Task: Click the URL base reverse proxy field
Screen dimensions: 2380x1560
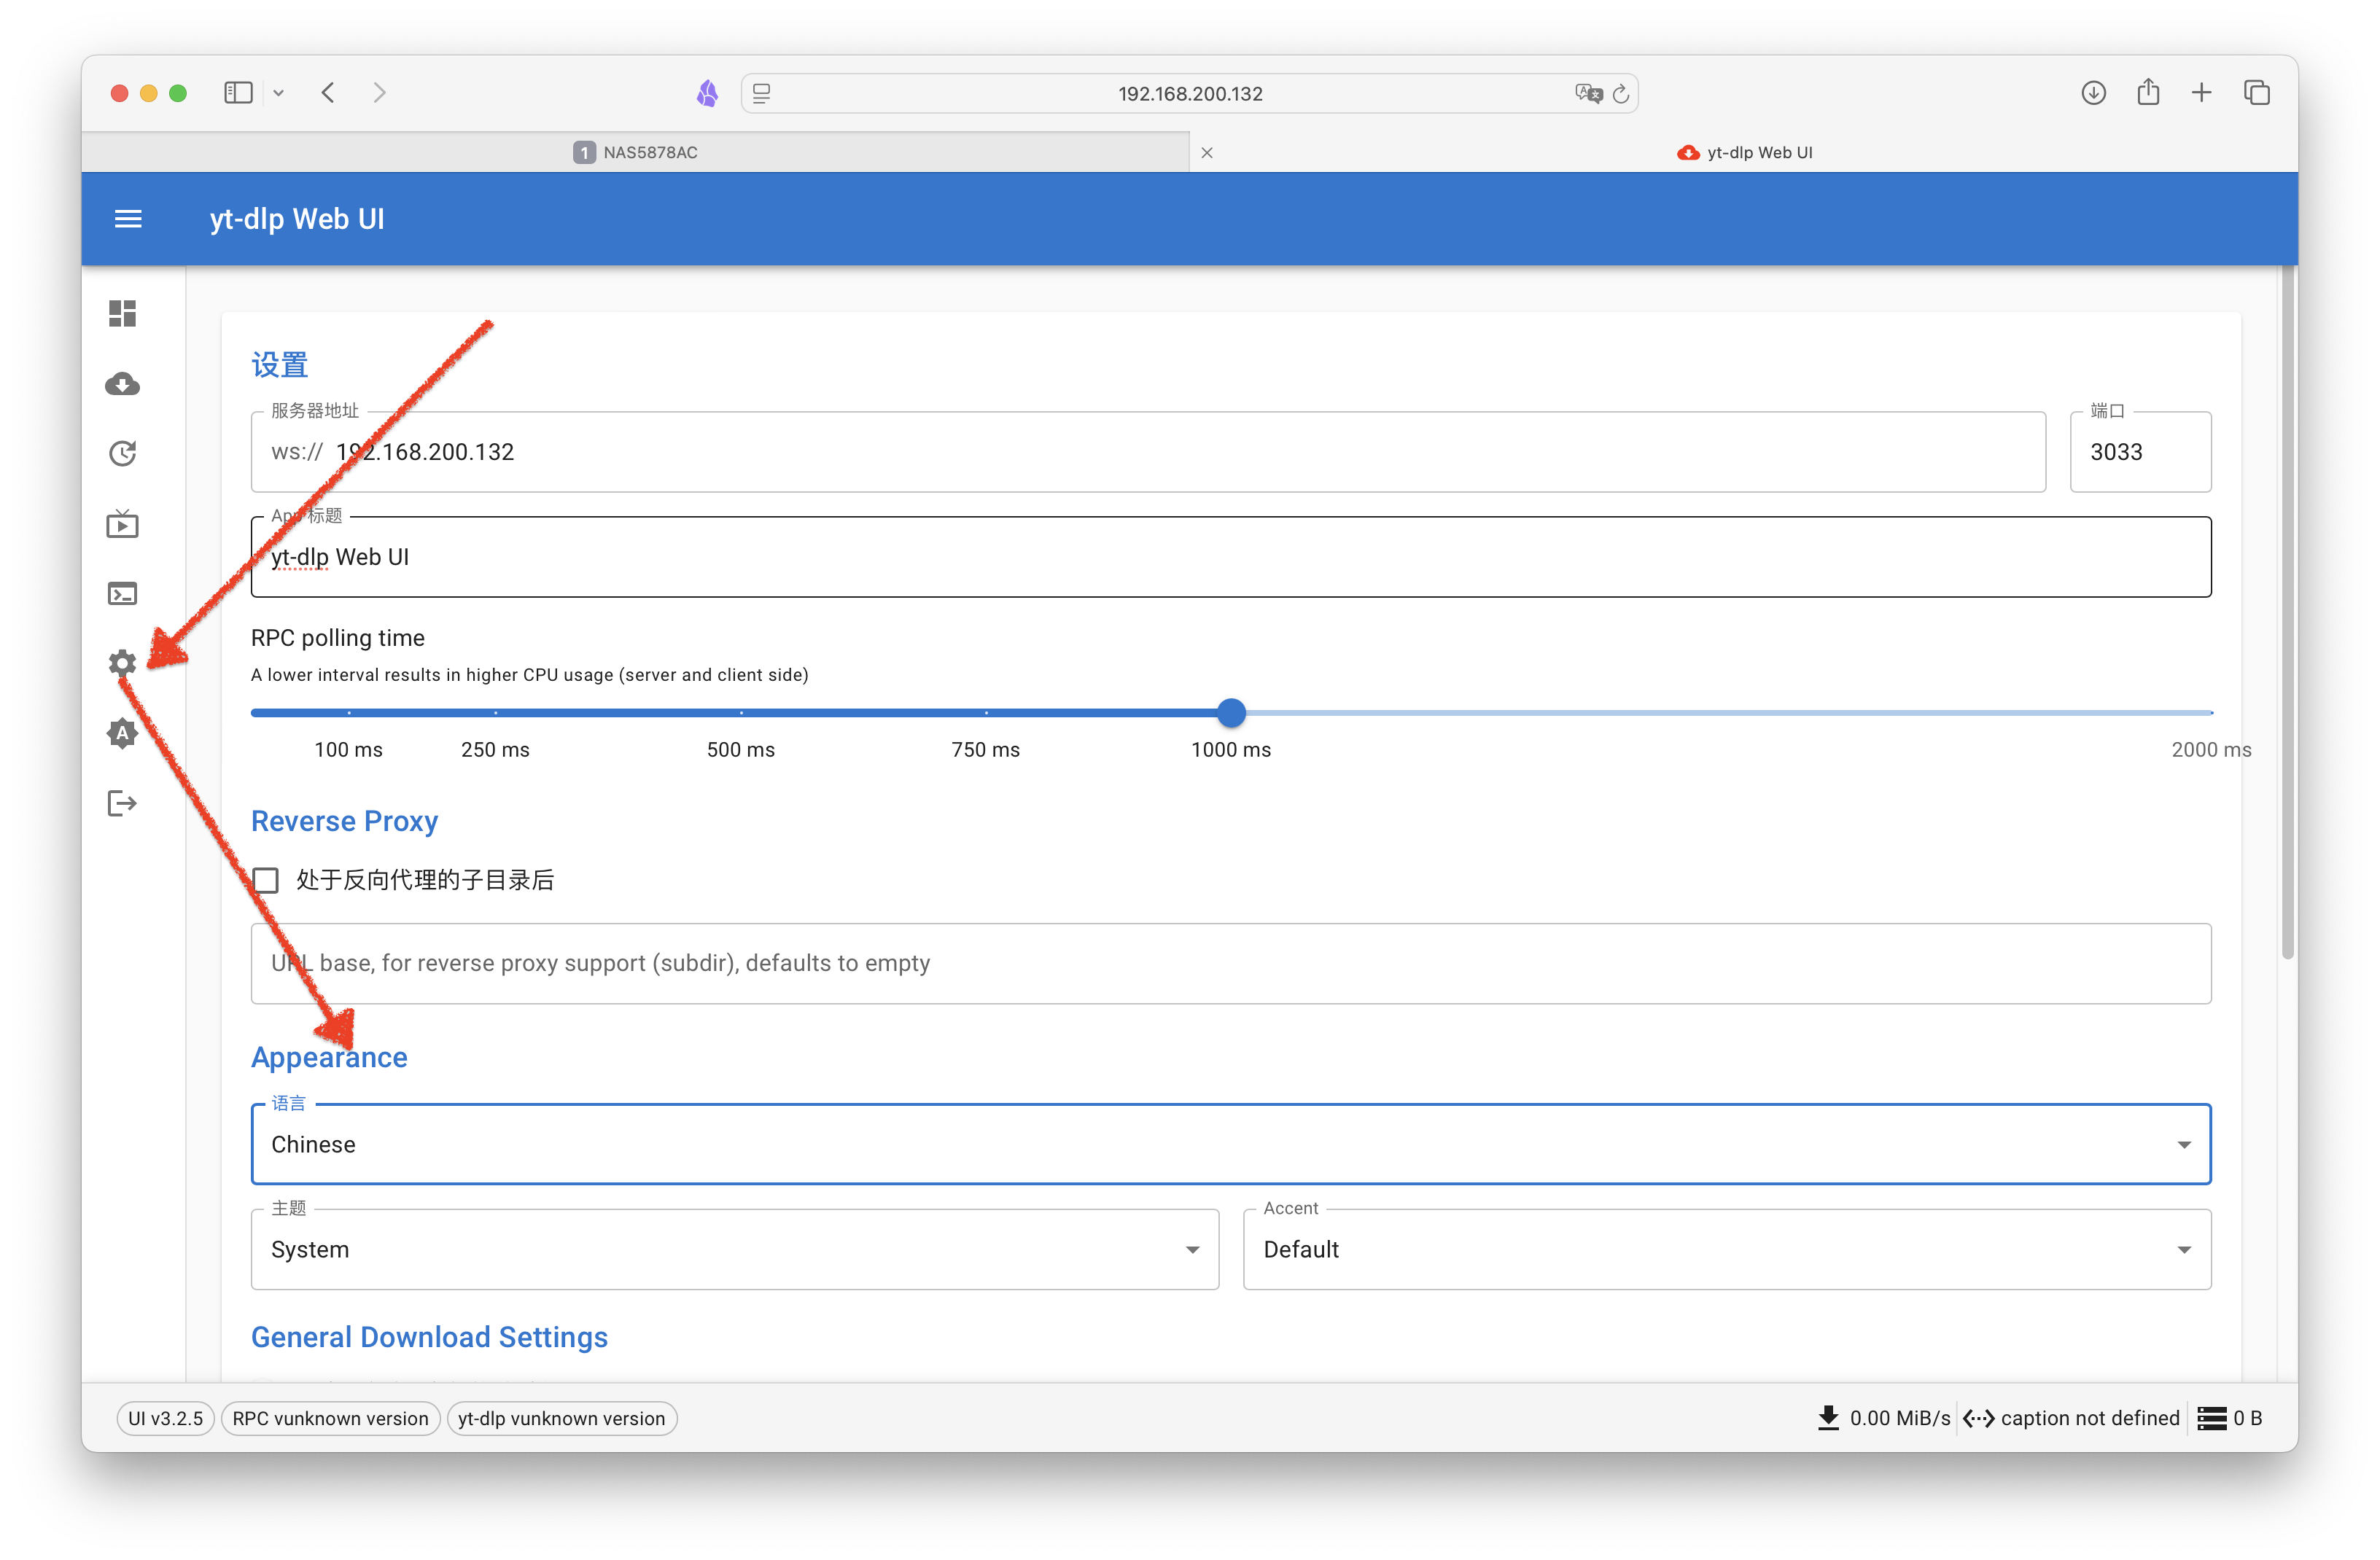Action: point(1230,963)
